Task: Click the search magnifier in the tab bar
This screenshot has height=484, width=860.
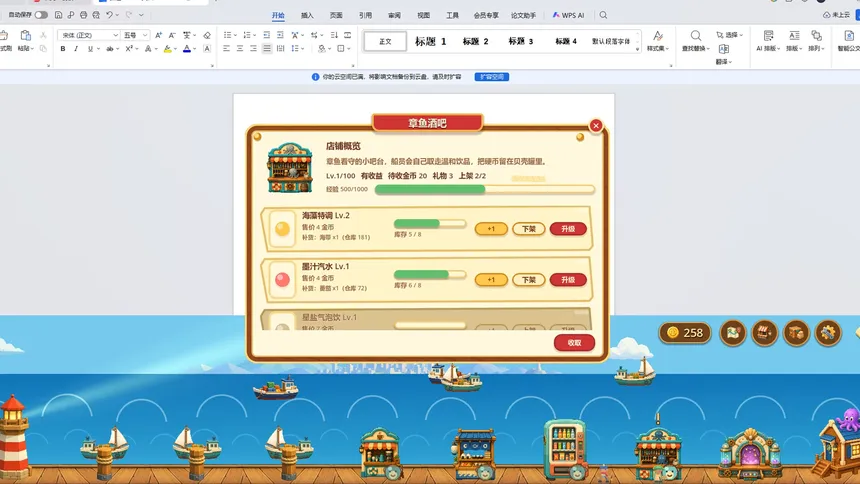Action: click(603, 15)
